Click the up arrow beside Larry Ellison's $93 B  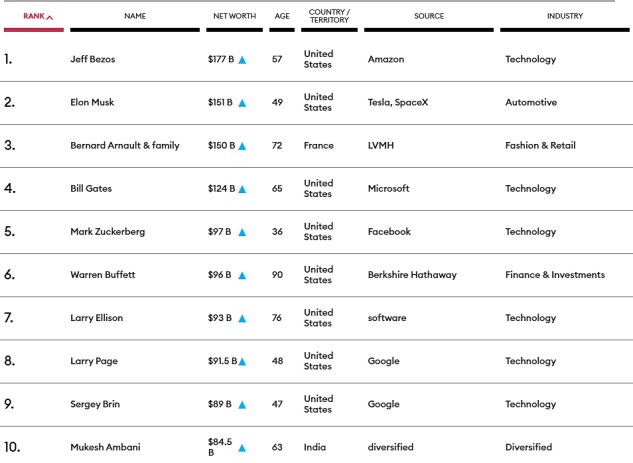click(242, 318)
